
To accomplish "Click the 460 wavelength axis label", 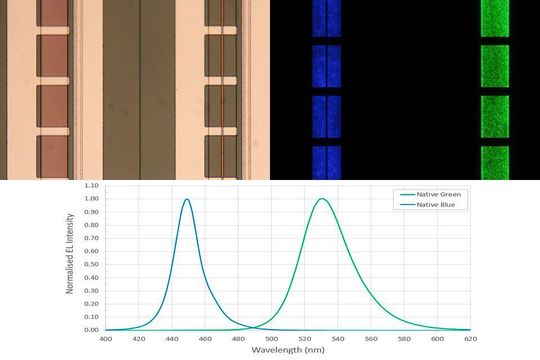I will (205, 339).
